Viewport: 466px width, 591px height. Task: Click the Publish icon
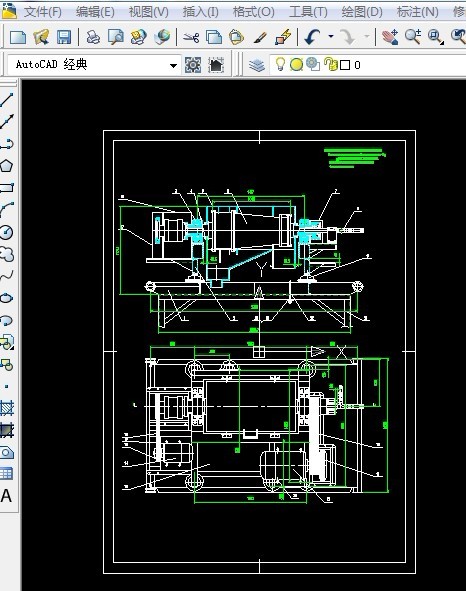[139, 37]
